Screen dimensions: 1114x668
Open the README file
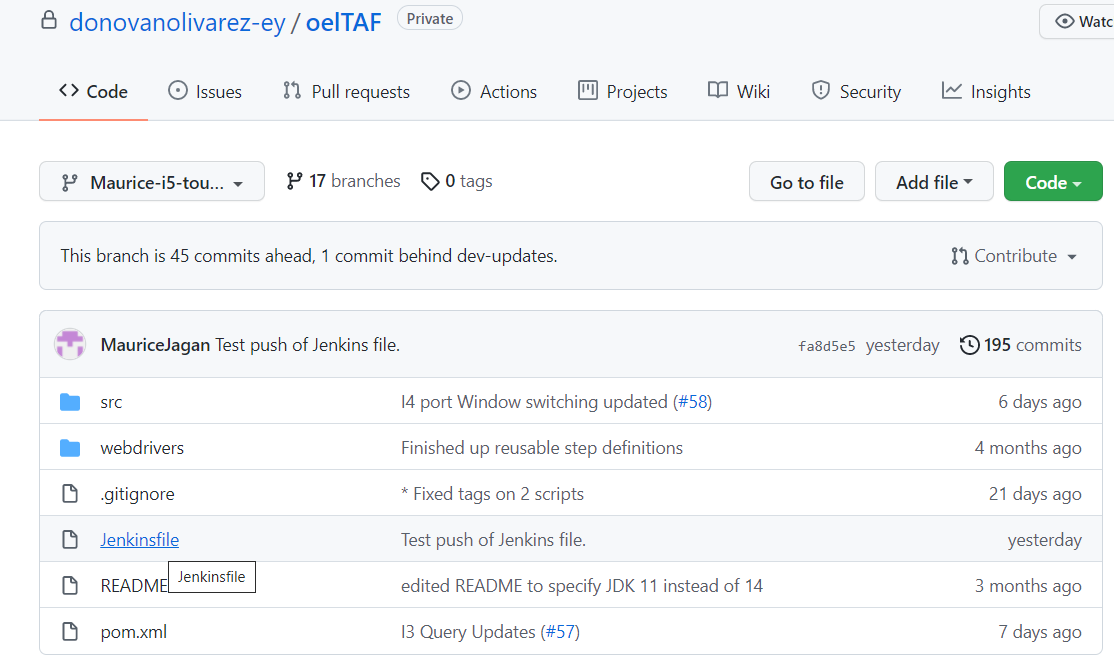click(134, 586)
